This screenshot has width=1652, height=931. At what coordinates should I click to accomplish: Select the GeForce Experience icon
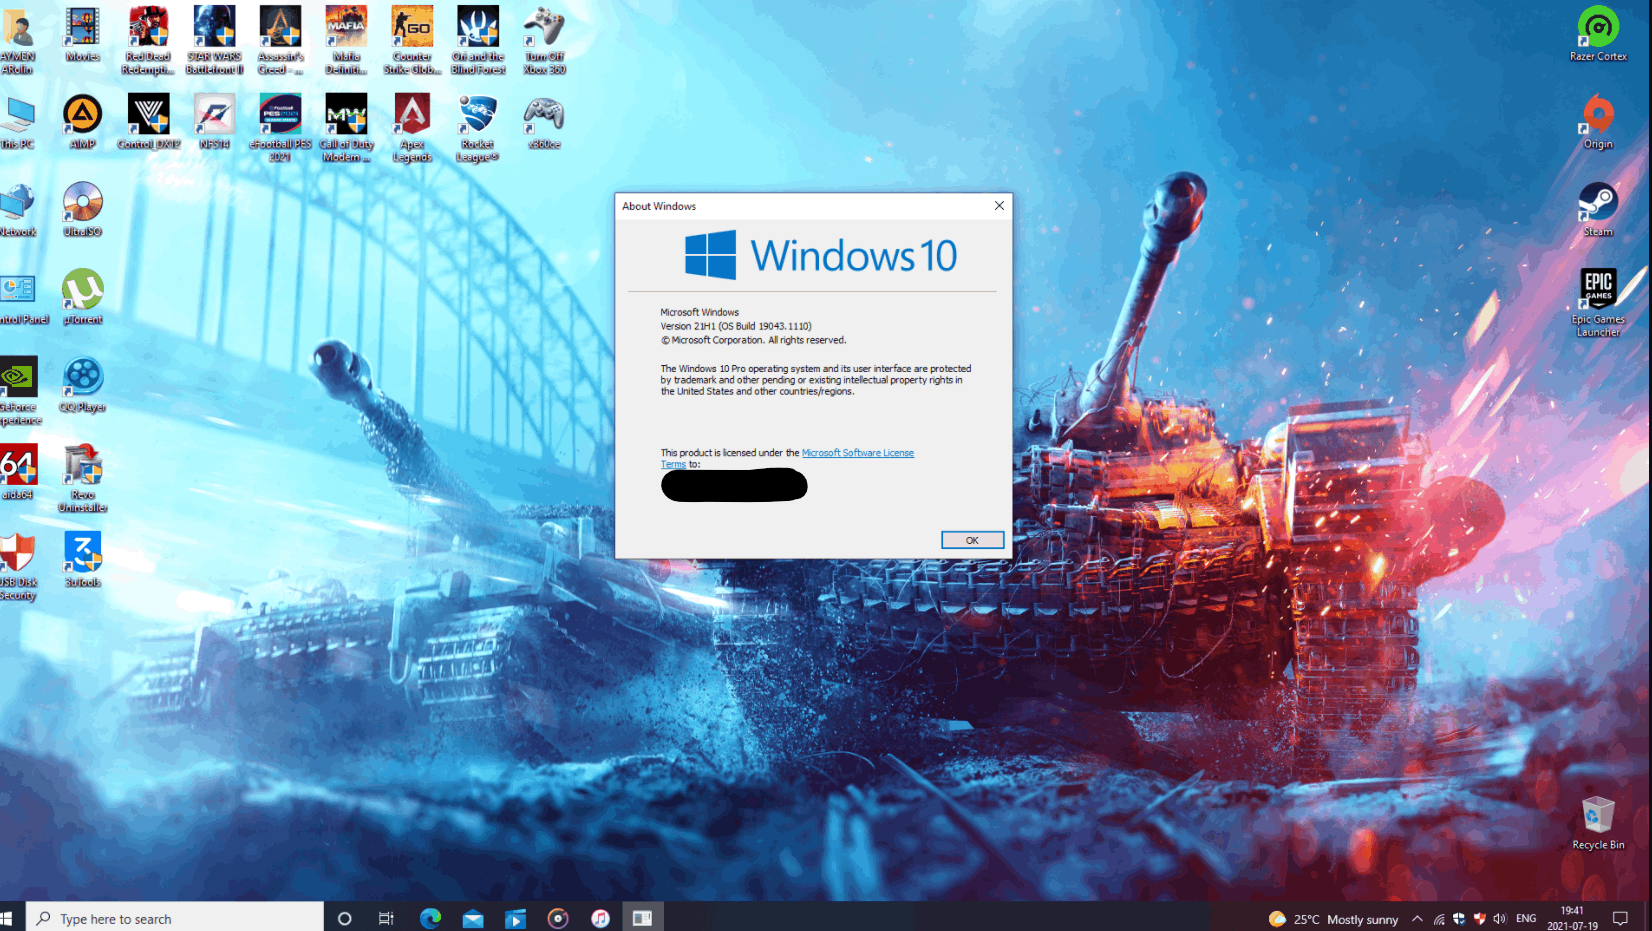[18, 391]
